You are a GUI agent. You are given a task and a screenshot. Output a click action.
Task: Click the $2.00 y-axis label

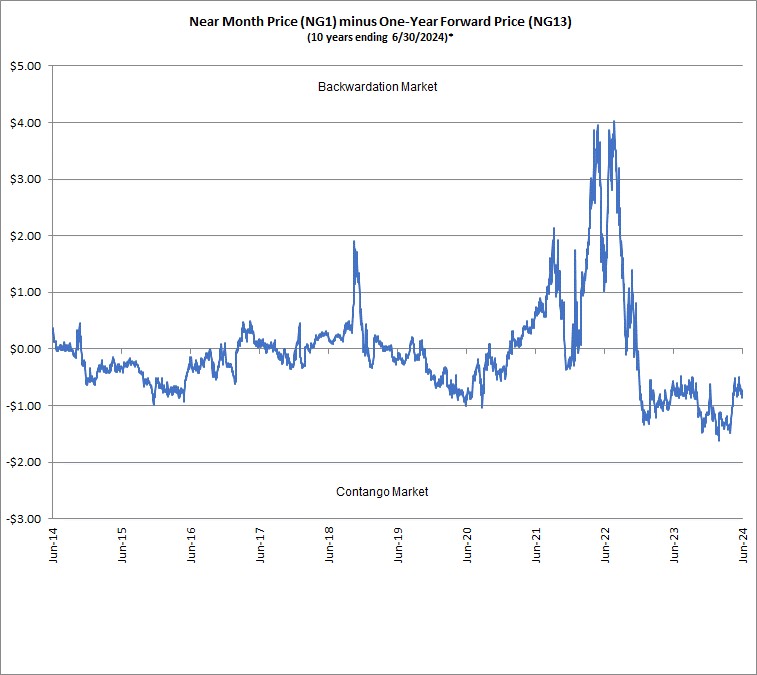coord(26,236)
